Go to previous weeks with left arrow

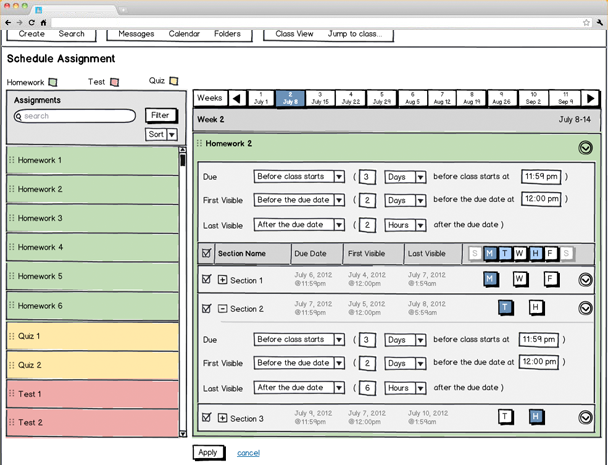(x=237, y=98)
